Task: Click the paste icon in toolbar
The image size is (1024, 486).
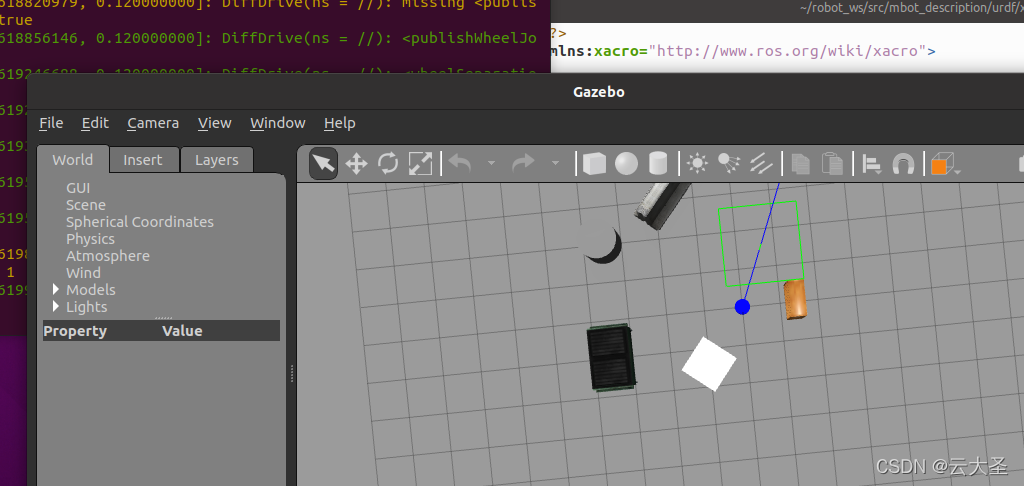Action: 832,163
